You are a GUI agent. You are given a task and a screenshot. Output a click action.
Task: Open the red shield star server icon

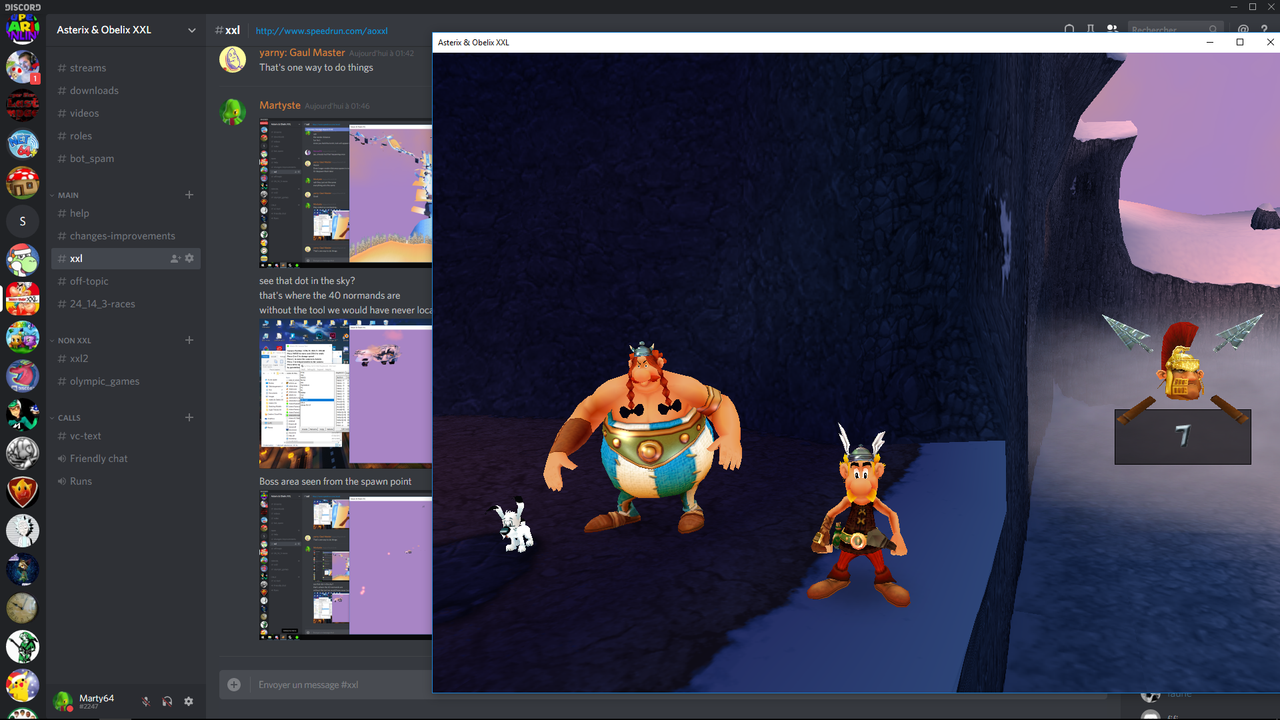[22, 492]
